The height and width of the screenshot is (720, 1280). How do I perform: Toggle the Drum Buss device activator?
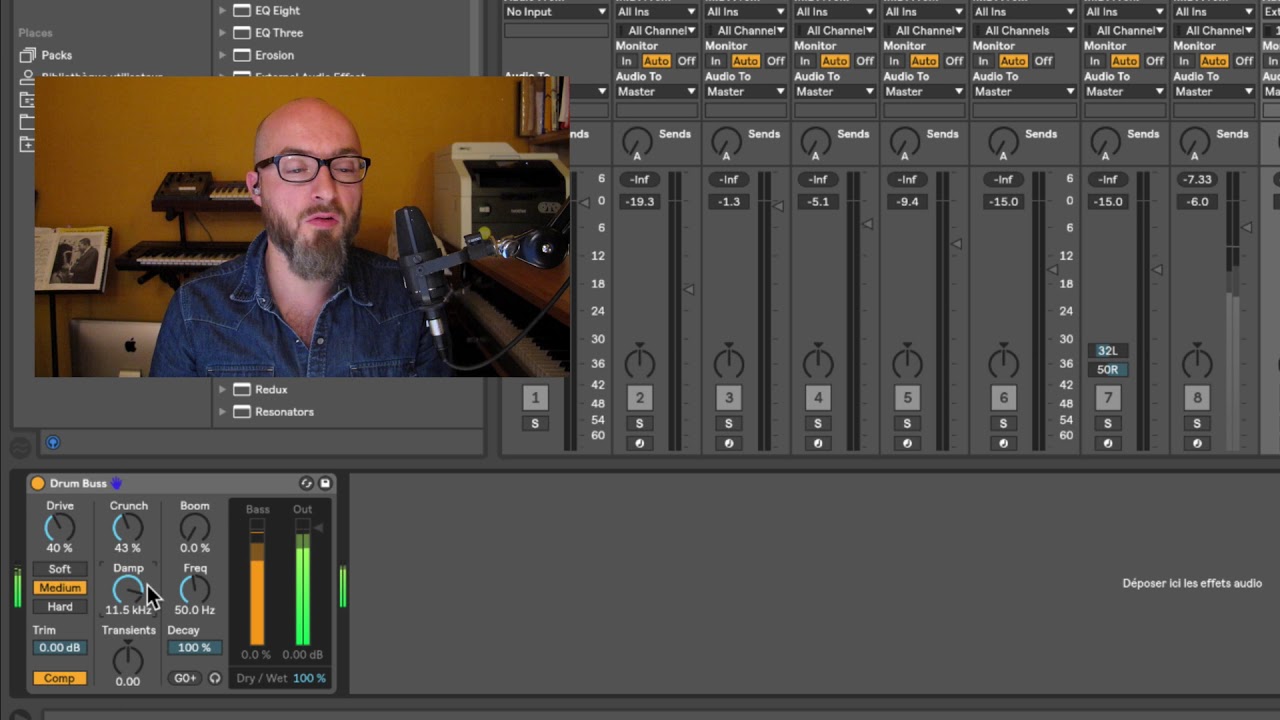coord(38,483)
